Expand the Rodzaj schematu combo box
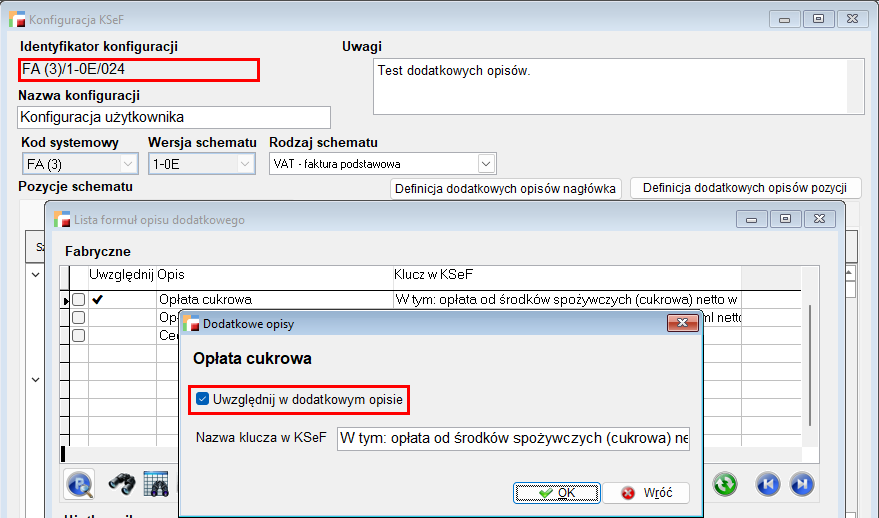This screenshot has height=518, width=879. point(486,164)
